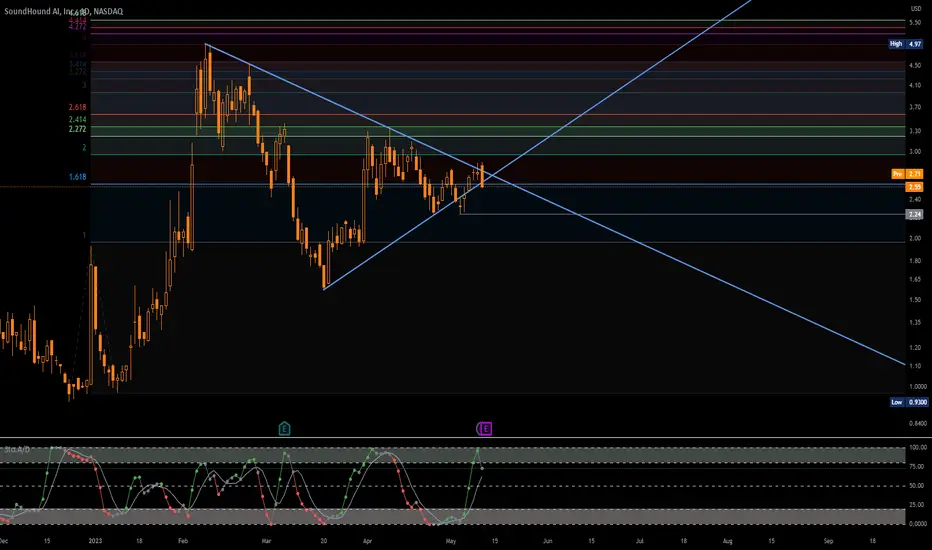Click the 3.30 price axis value
Screen dimensions: 932x550
(915, 131)
